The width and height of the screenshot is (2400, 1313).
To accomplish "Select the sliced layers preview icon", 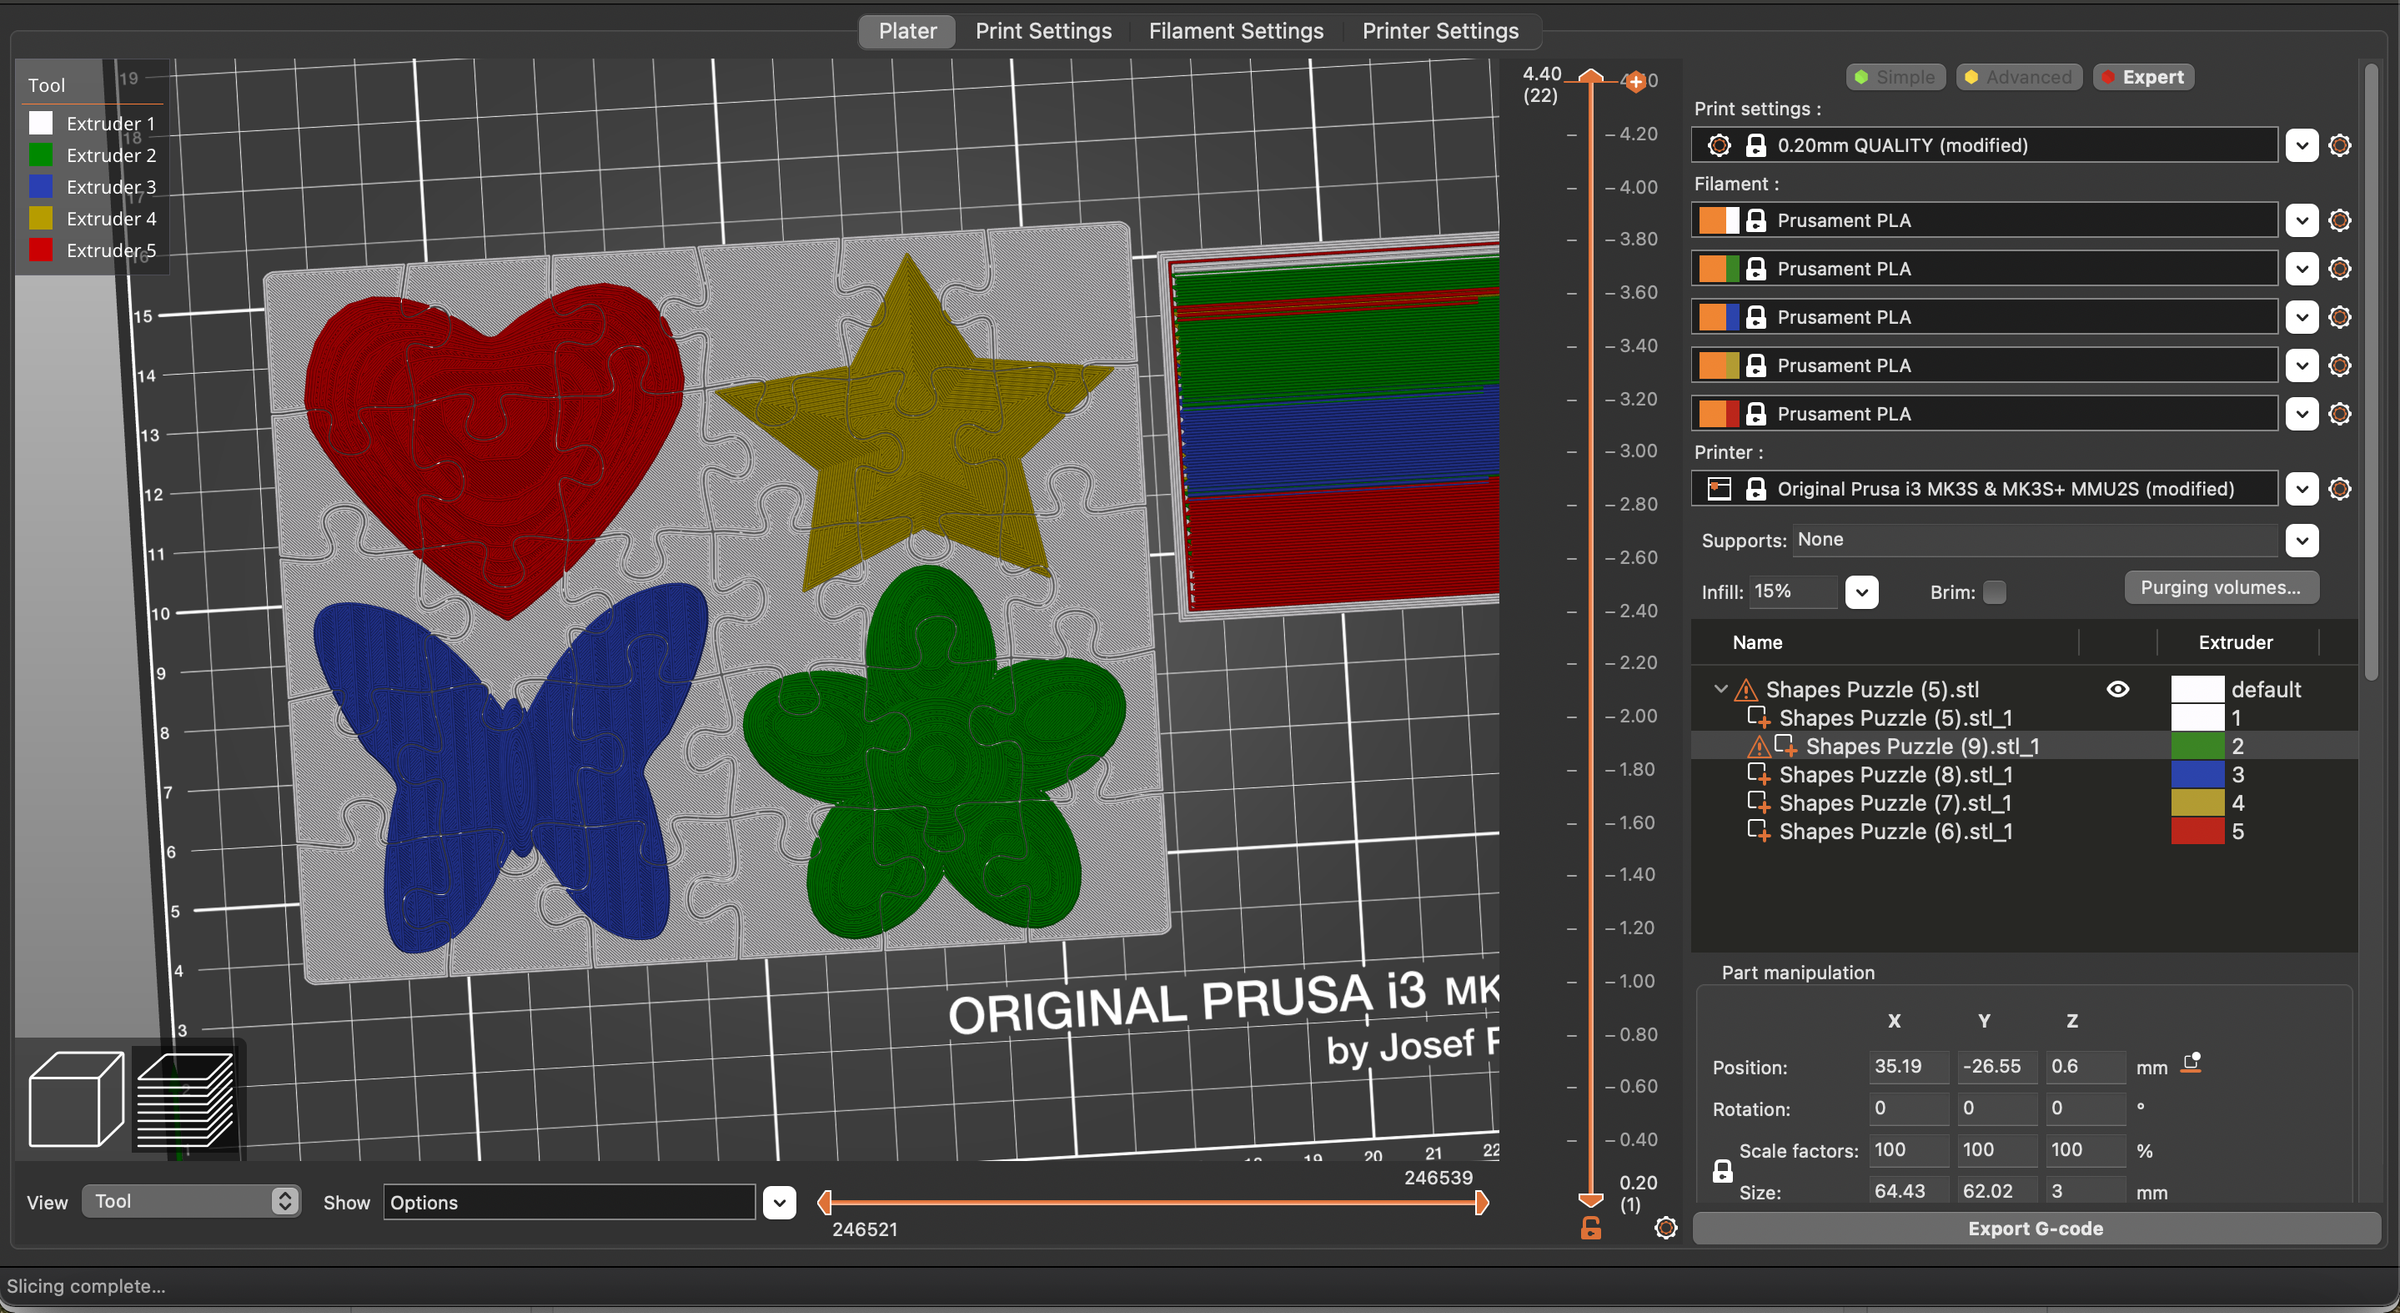I will tap(186, 1098).
